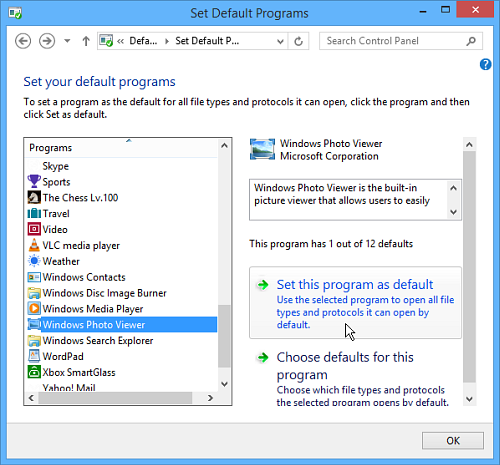Click the Defa... breadcrumb segment
Screen dimensions: 500x465
(143, 41)
